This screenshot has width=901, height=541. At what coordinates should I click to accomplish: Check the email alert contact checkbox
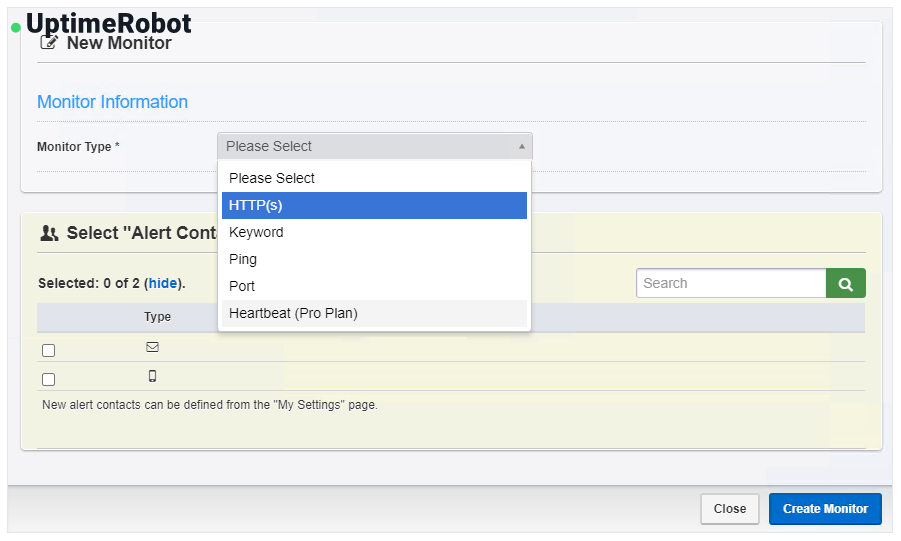coord(49,351)
